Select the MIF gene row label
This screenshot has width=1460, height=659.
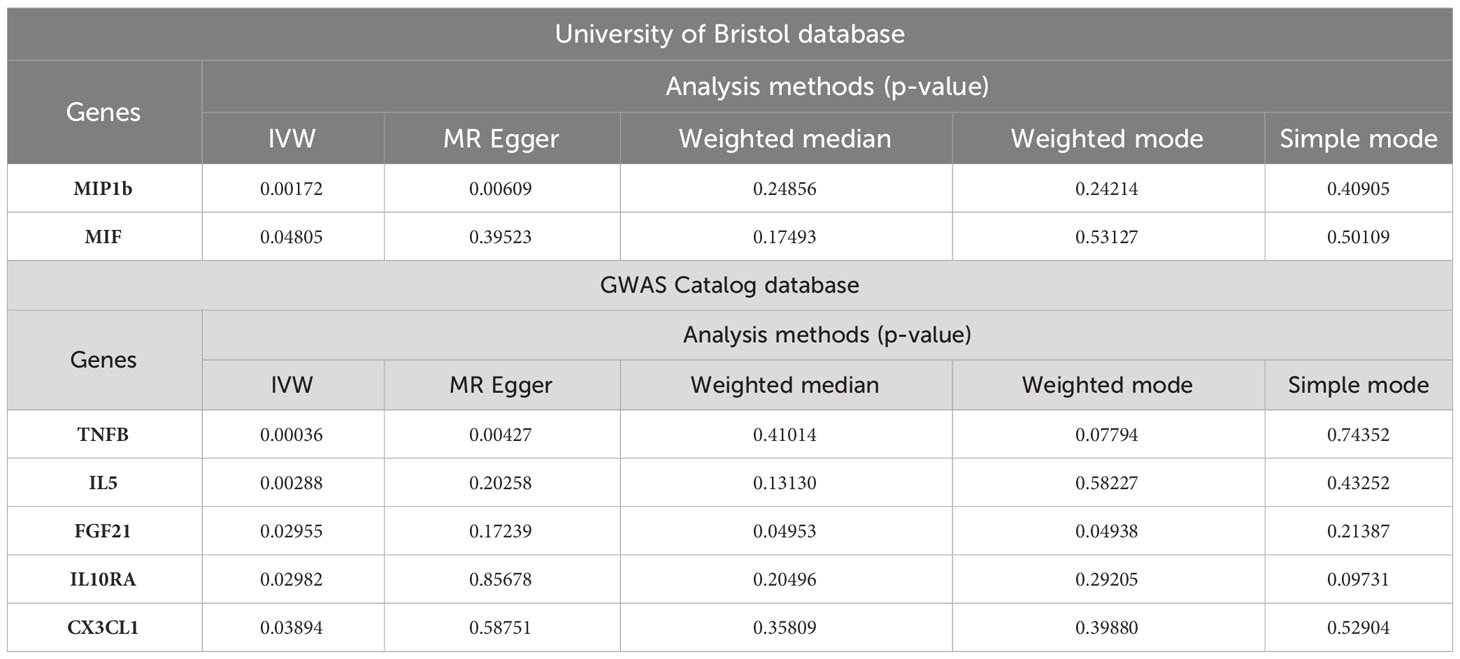point(104,238)
